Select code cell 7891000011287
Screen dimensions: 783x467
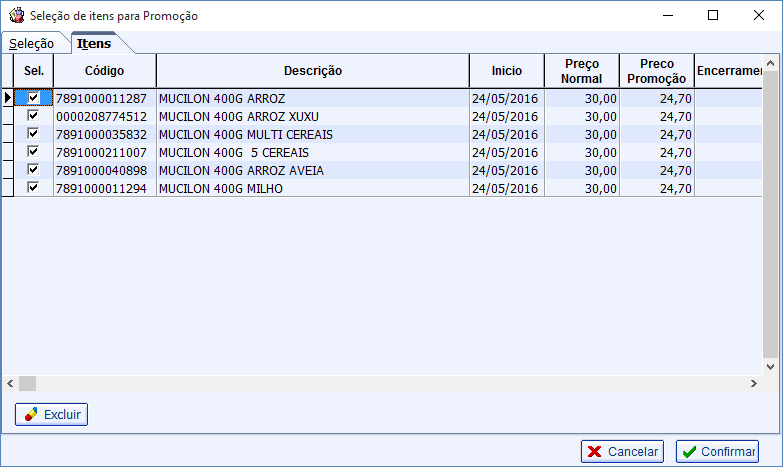pyautogui.click(x=104, y=98)
